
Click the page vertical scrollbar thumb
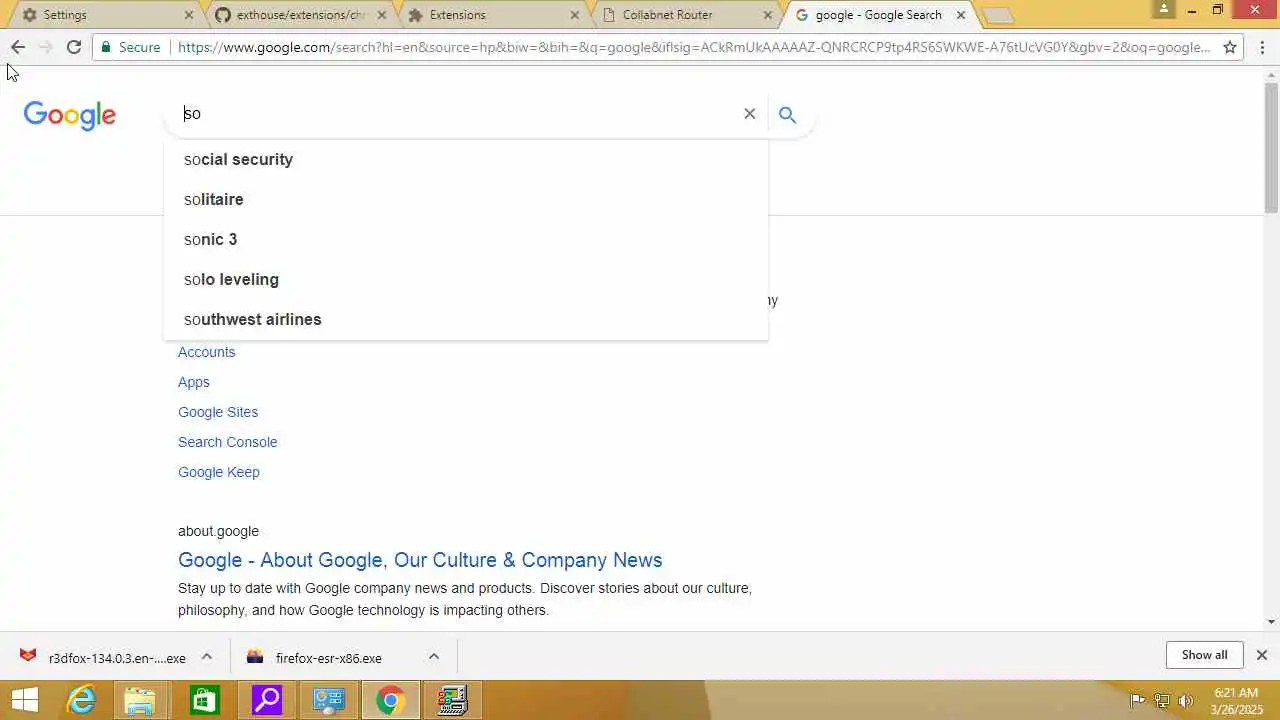(x=1271, y=147)
